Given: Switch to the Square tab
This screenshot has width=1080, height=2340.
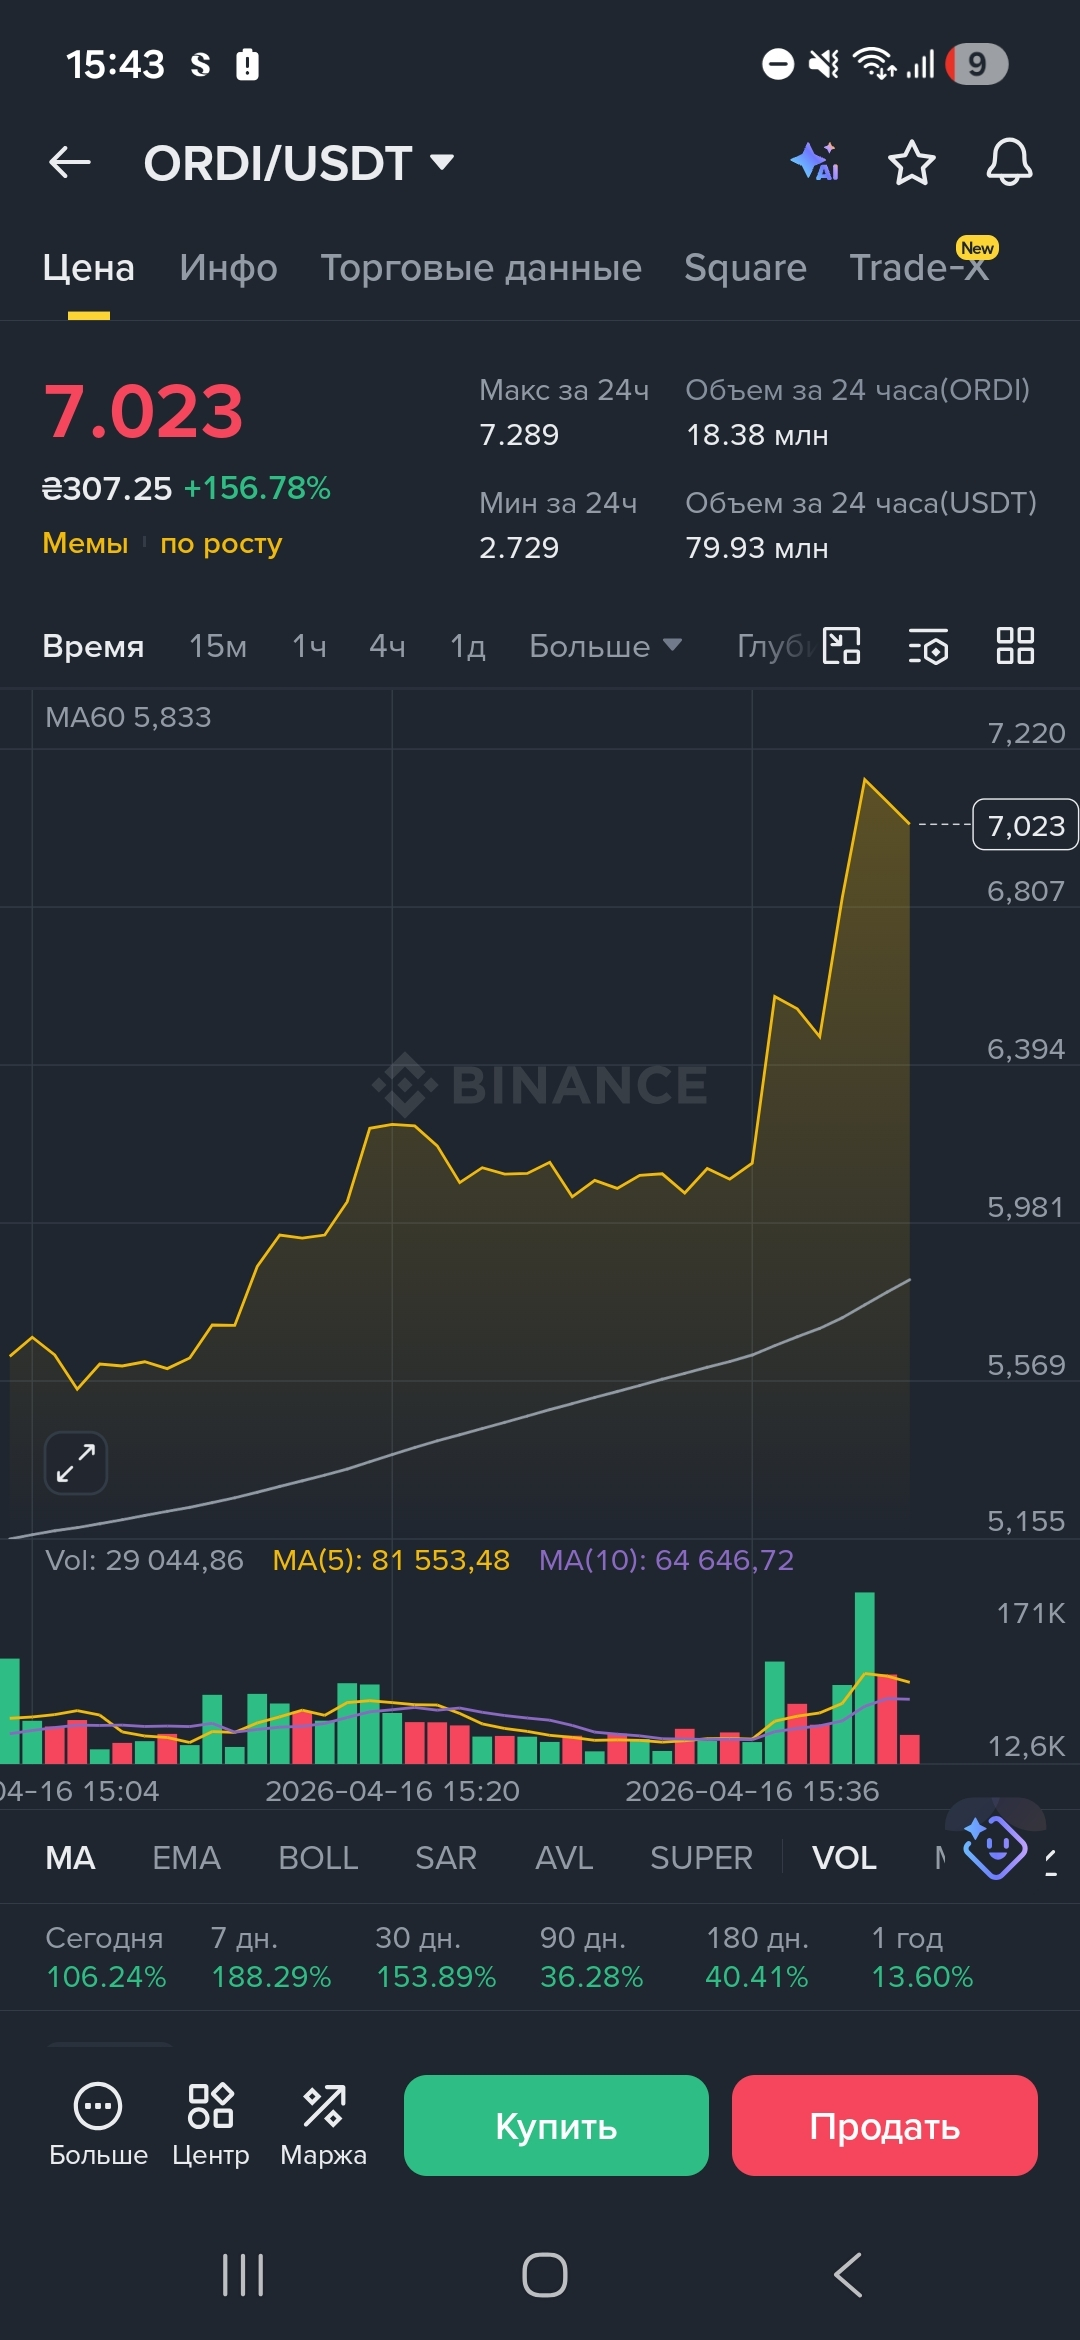Looking at the screenshot, I should [x=745, y=268].
